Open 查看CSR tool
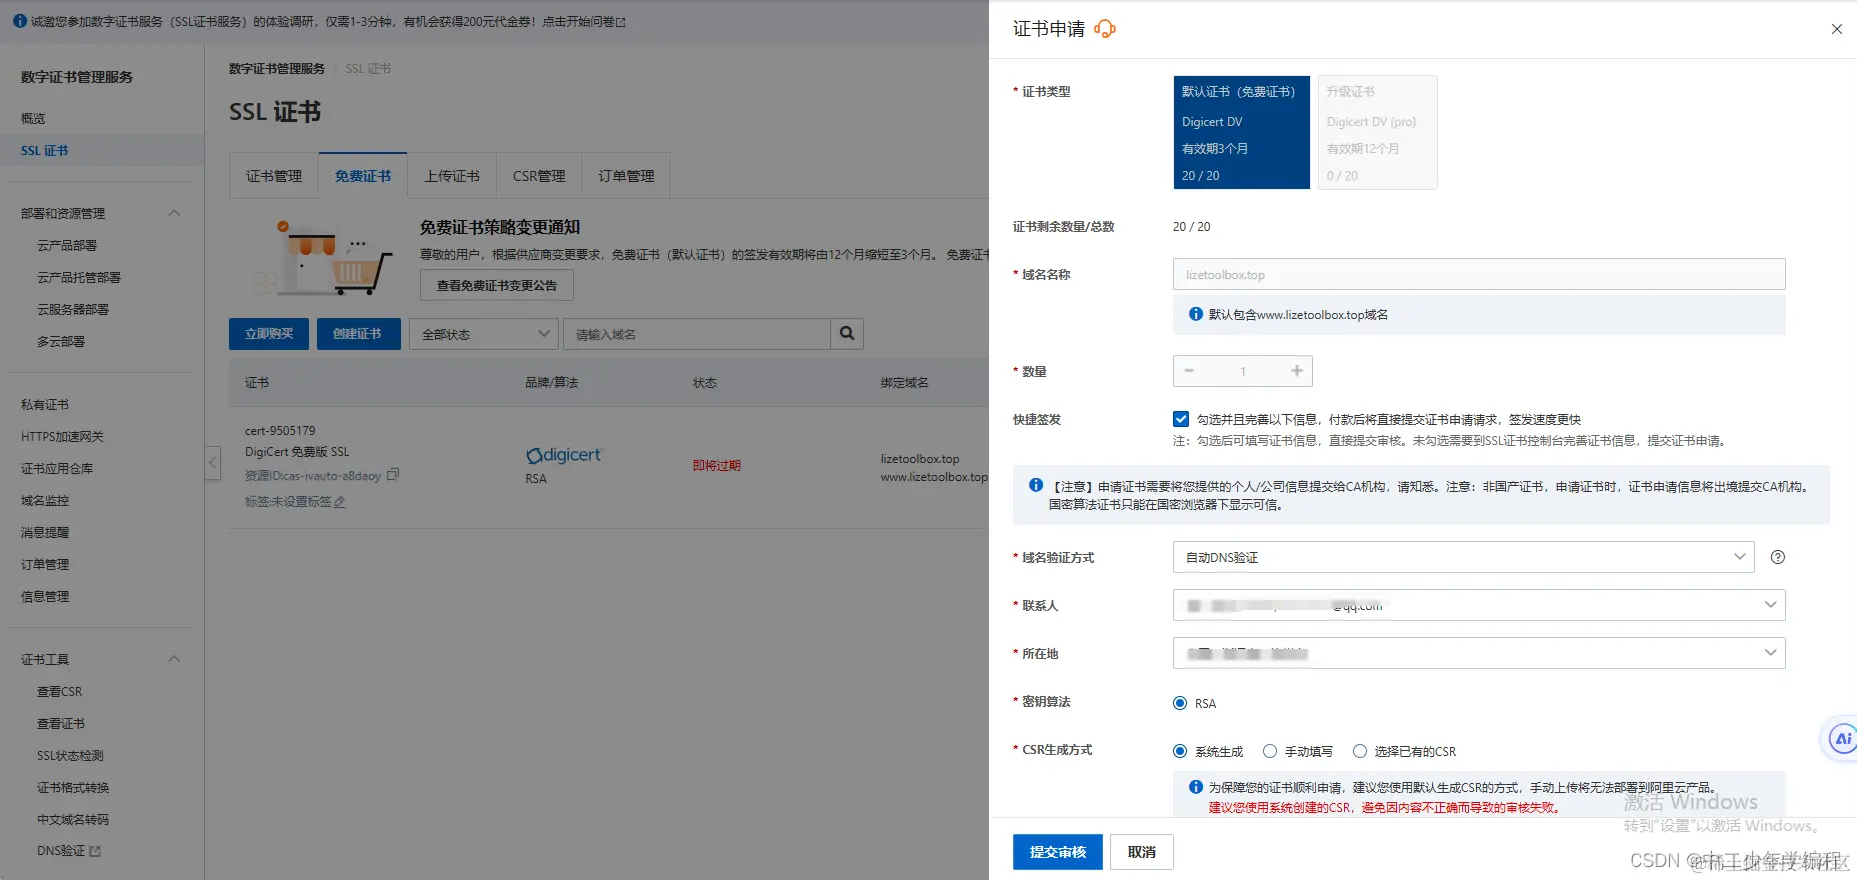This screenshot has height=880, width=1857. point(60,691)
